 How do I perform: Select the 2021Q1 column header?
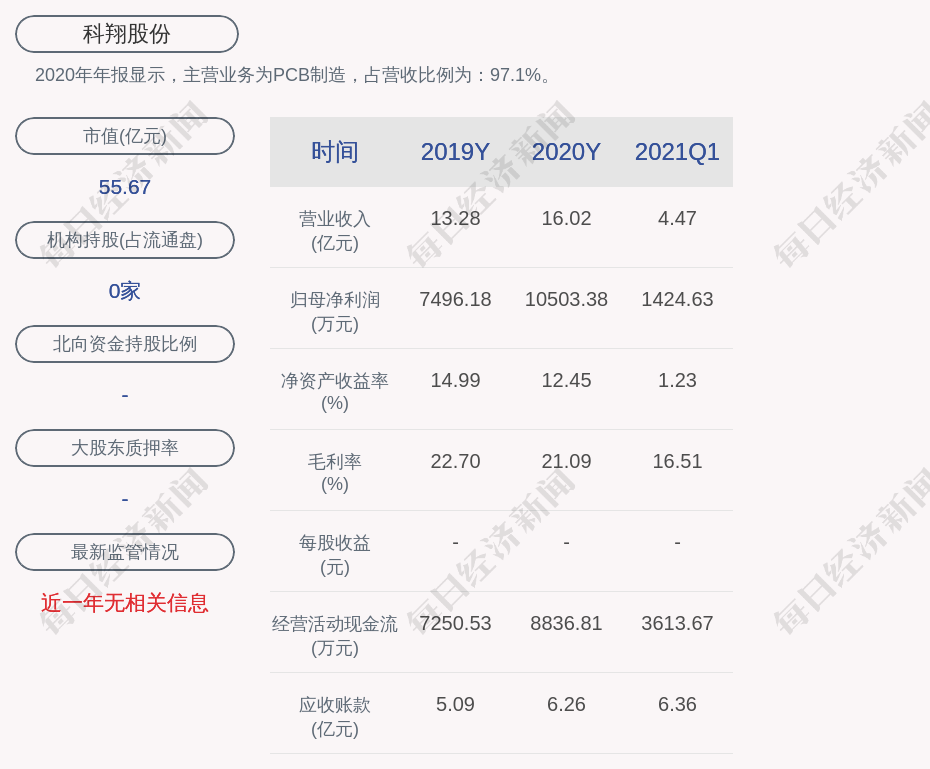tap(677, 152)
